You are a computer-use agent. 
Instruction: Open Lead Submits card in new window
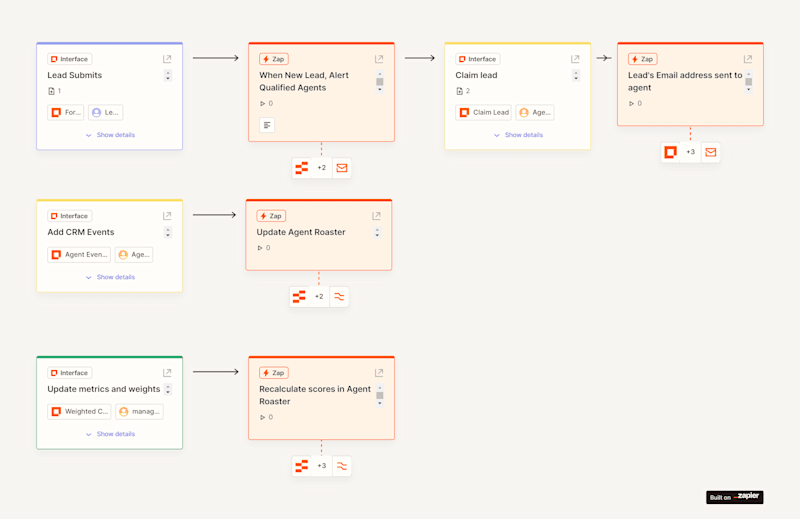click(167, 59)
